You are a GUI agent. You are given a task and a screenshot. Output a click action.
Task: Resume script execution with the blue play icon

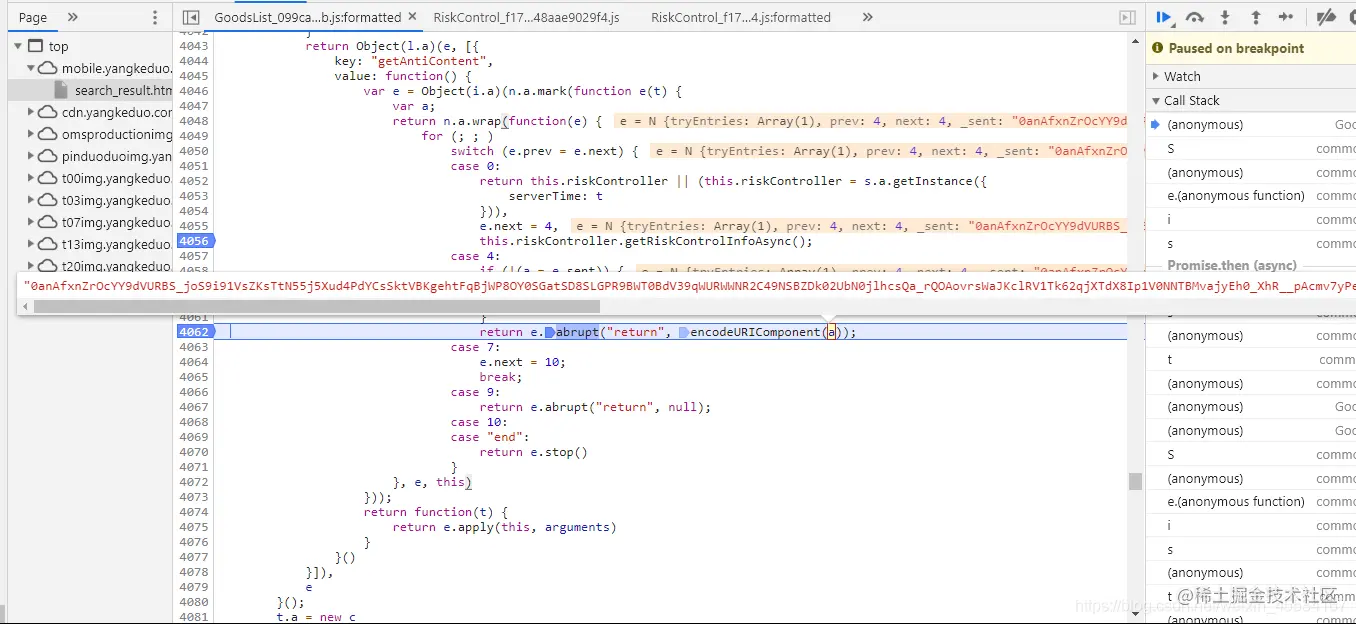click(1164, 17)
